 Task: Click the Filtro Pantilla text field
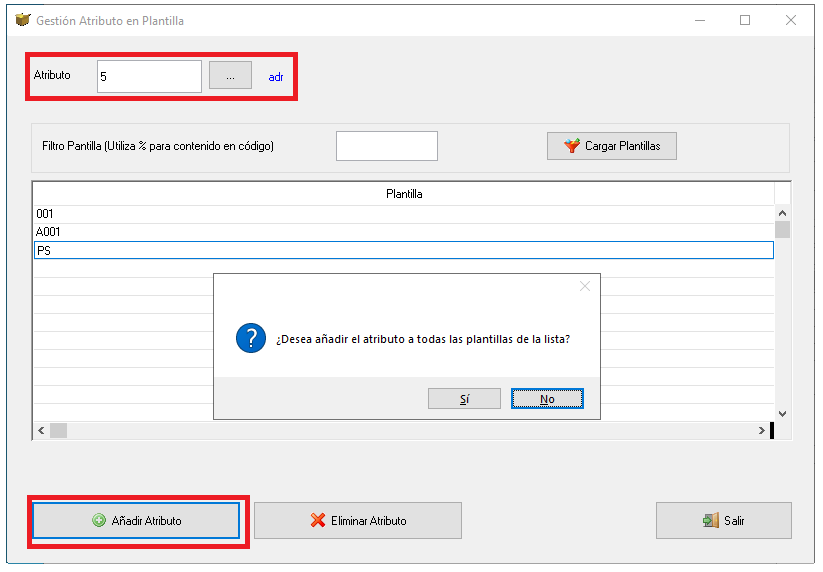click(x=386, y=146)
